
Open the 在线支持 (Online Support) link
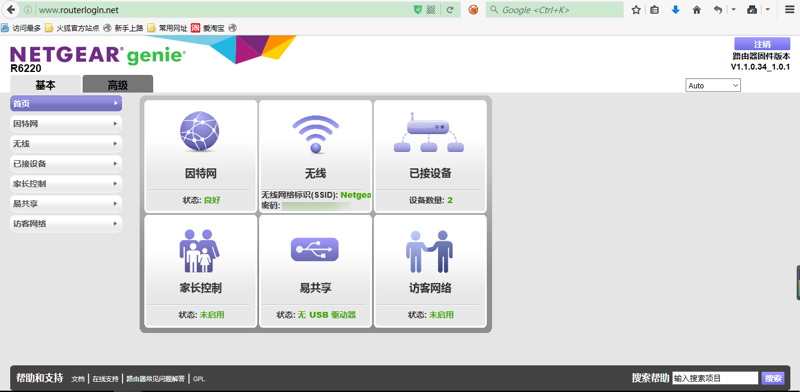106,379
